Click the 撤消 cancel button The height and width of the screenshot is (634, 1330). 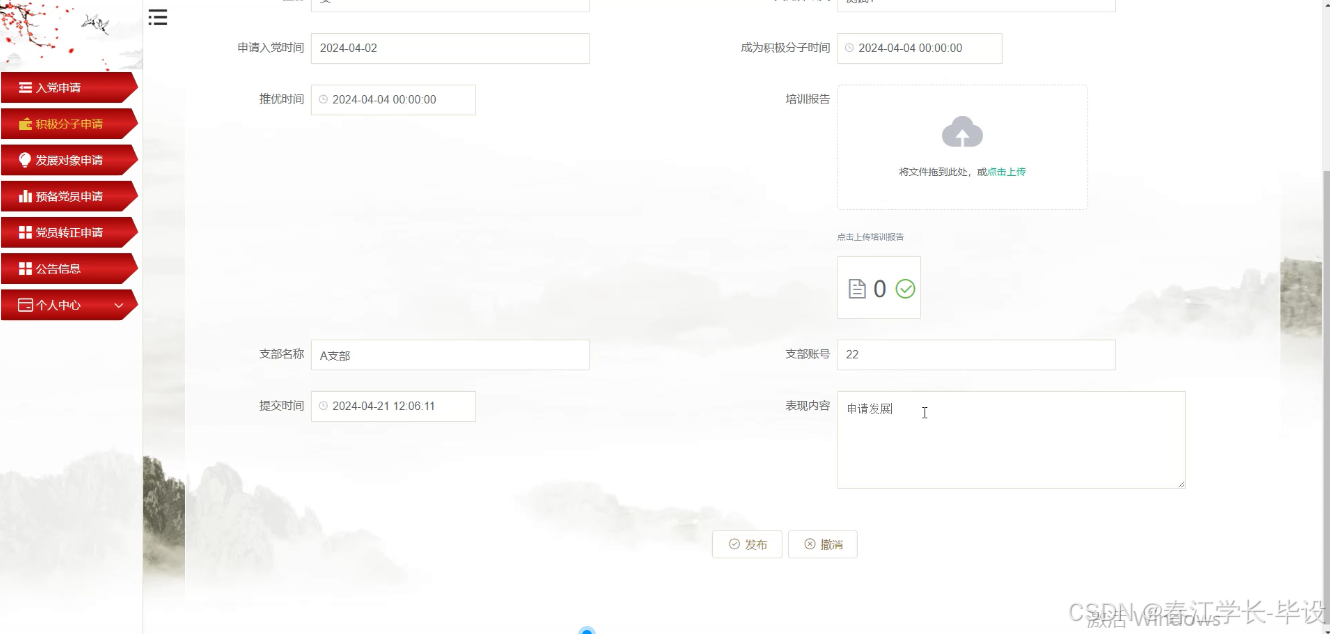coord(822,544)
